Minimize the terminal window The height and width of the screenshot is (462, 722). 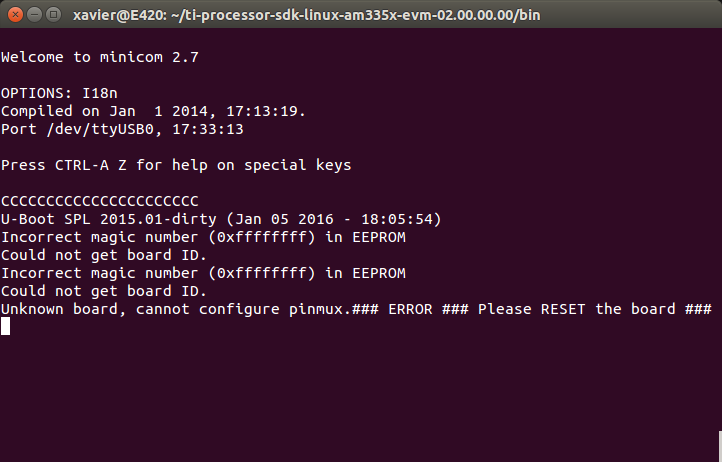pos(35,15)
